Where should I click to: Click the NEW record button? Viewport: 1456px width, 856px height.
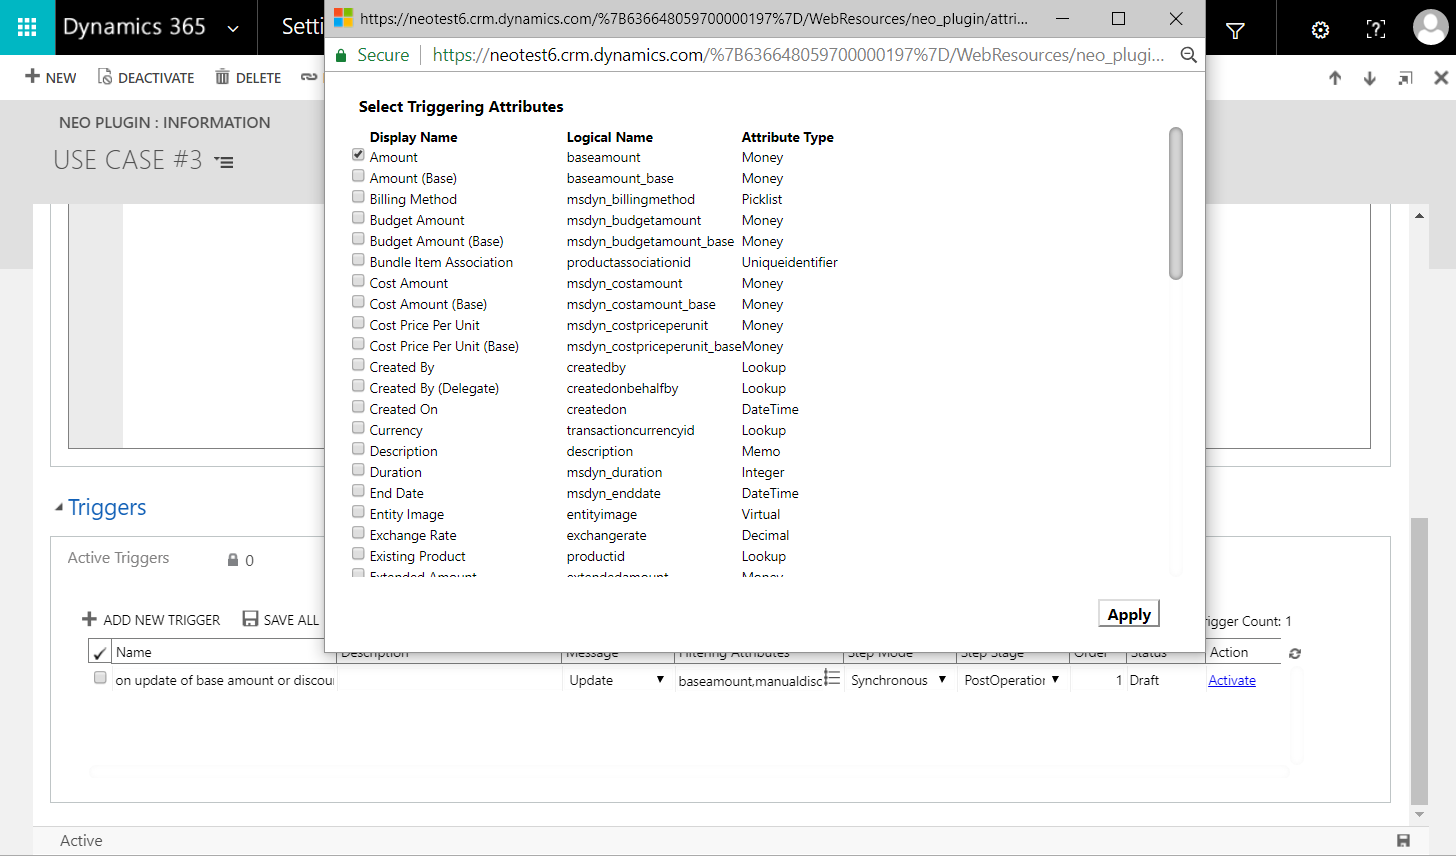coord(51,77)
